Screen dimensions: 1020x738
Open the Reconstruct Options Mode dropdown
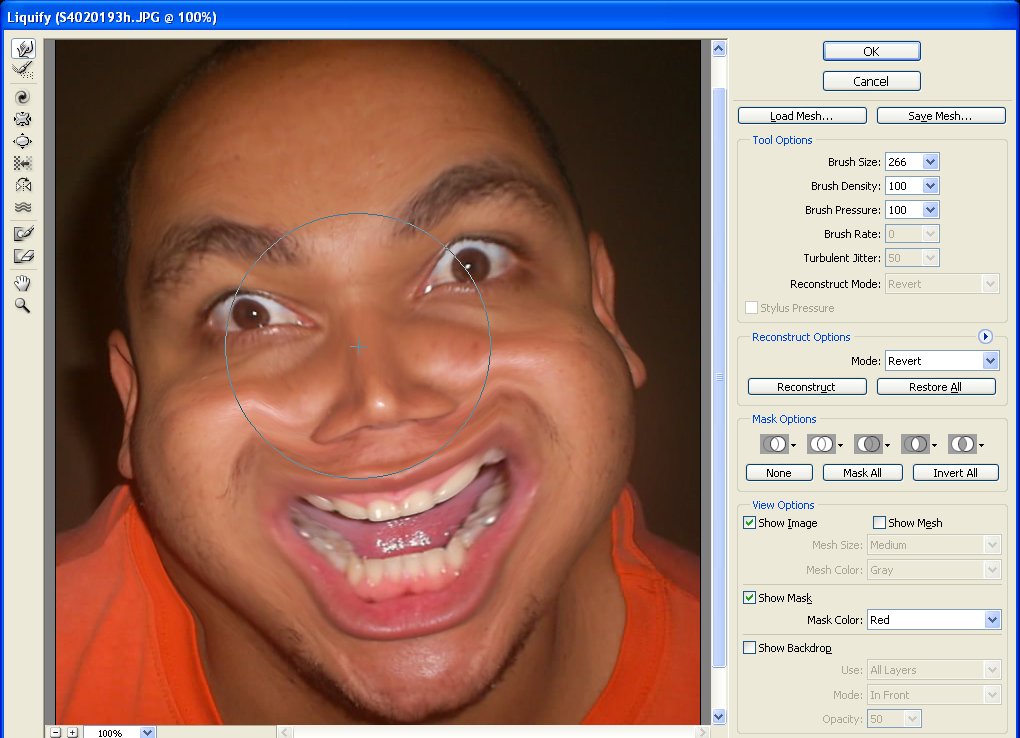(942, 361)
